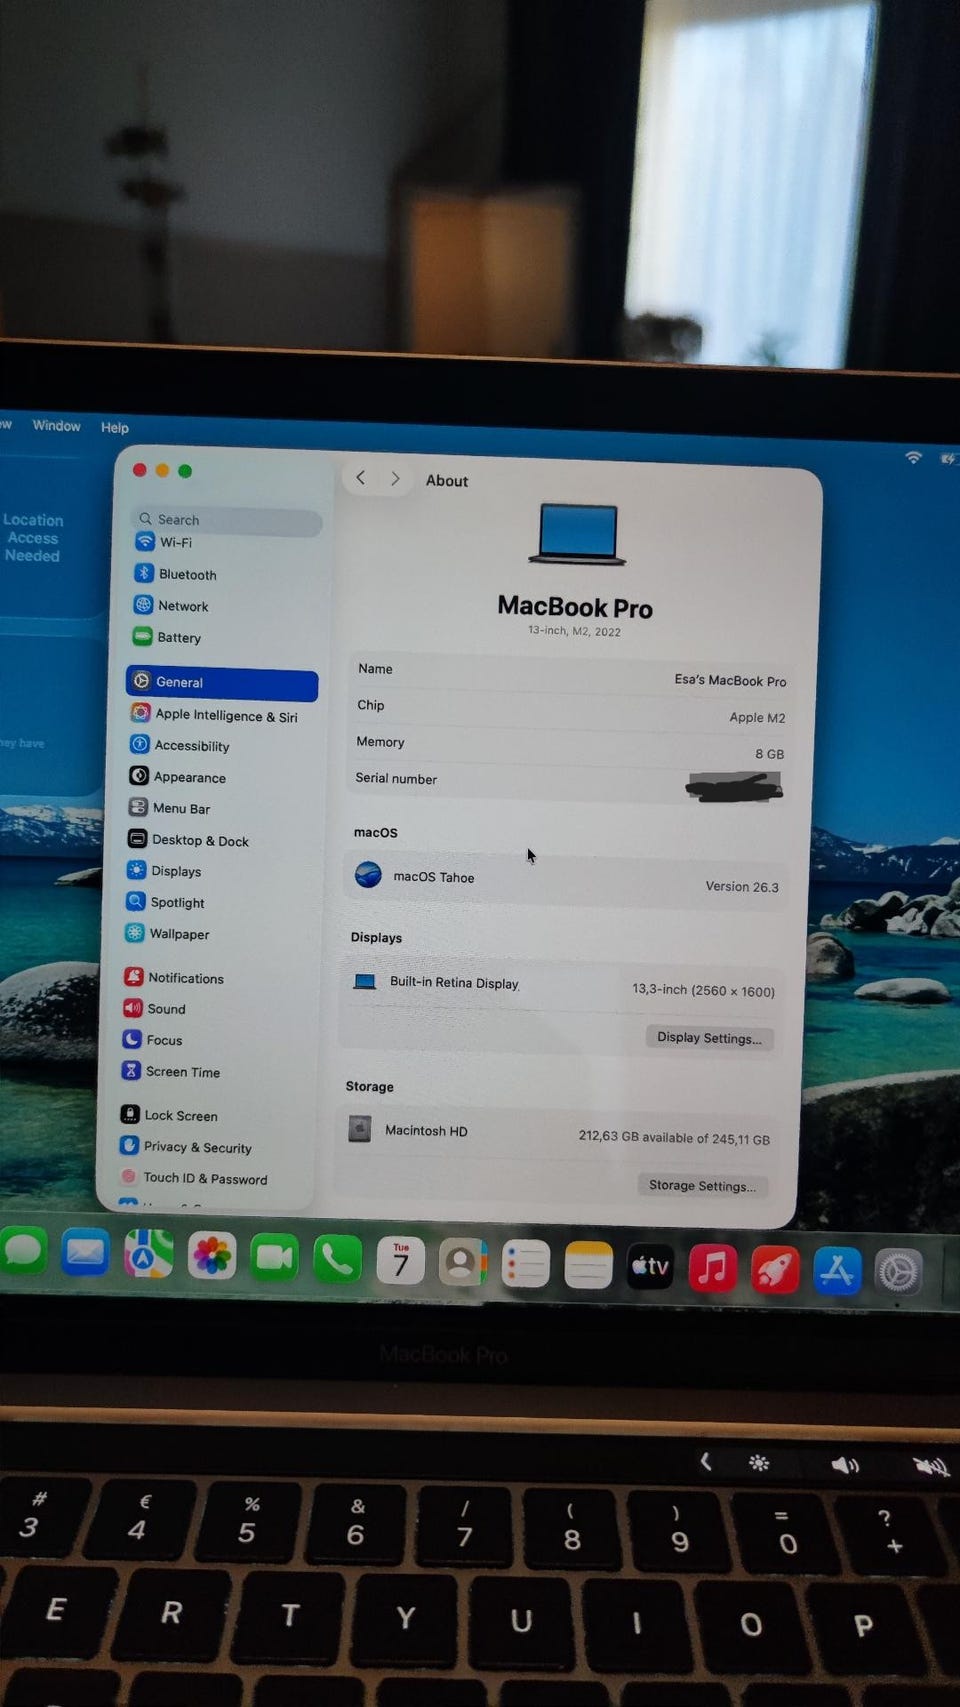The width and height of the screenshot is (960, 1707).
Task: Click the "13-inch, M2, 2022" model subtitle
Action: coord(574,631)
